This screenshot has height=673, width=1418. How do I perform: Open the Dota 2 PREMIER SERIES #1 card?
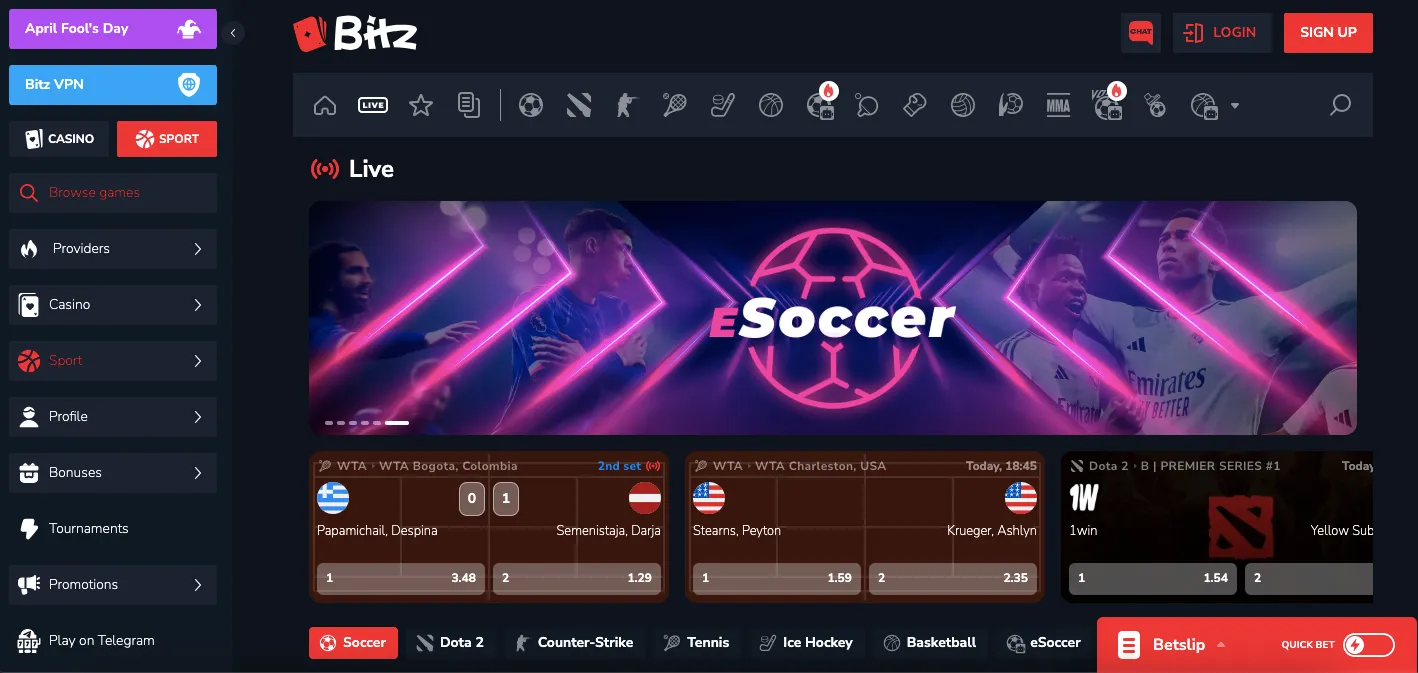click(x=1217, y=527)
